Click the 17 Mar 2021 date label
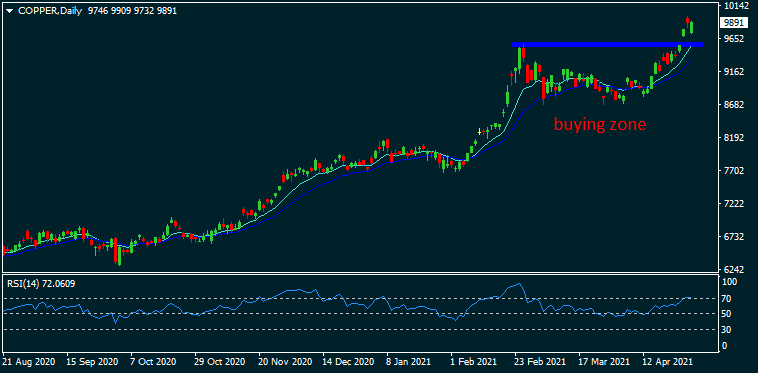Screen dimensions: 758x373 [603, 361]
